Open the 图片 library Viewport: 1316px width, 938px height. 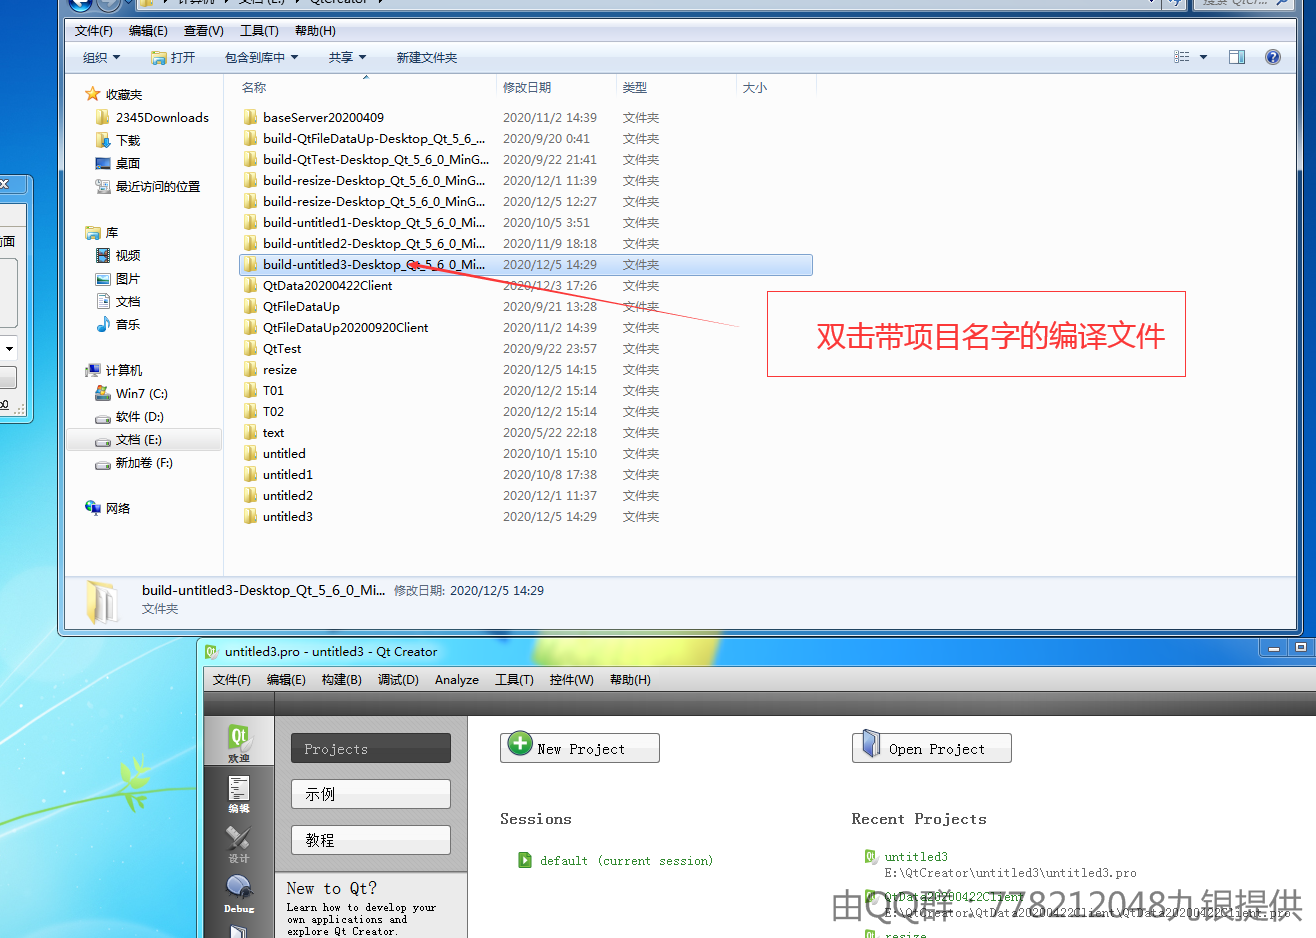pos(118,278)
